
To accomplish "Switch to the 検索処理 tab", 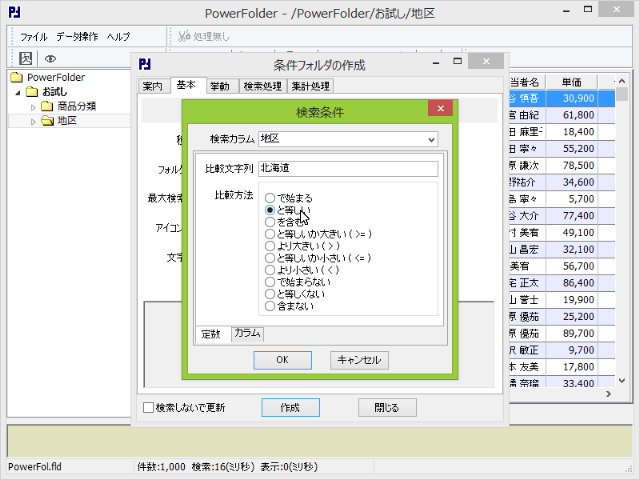I will (x=262, y=86).
